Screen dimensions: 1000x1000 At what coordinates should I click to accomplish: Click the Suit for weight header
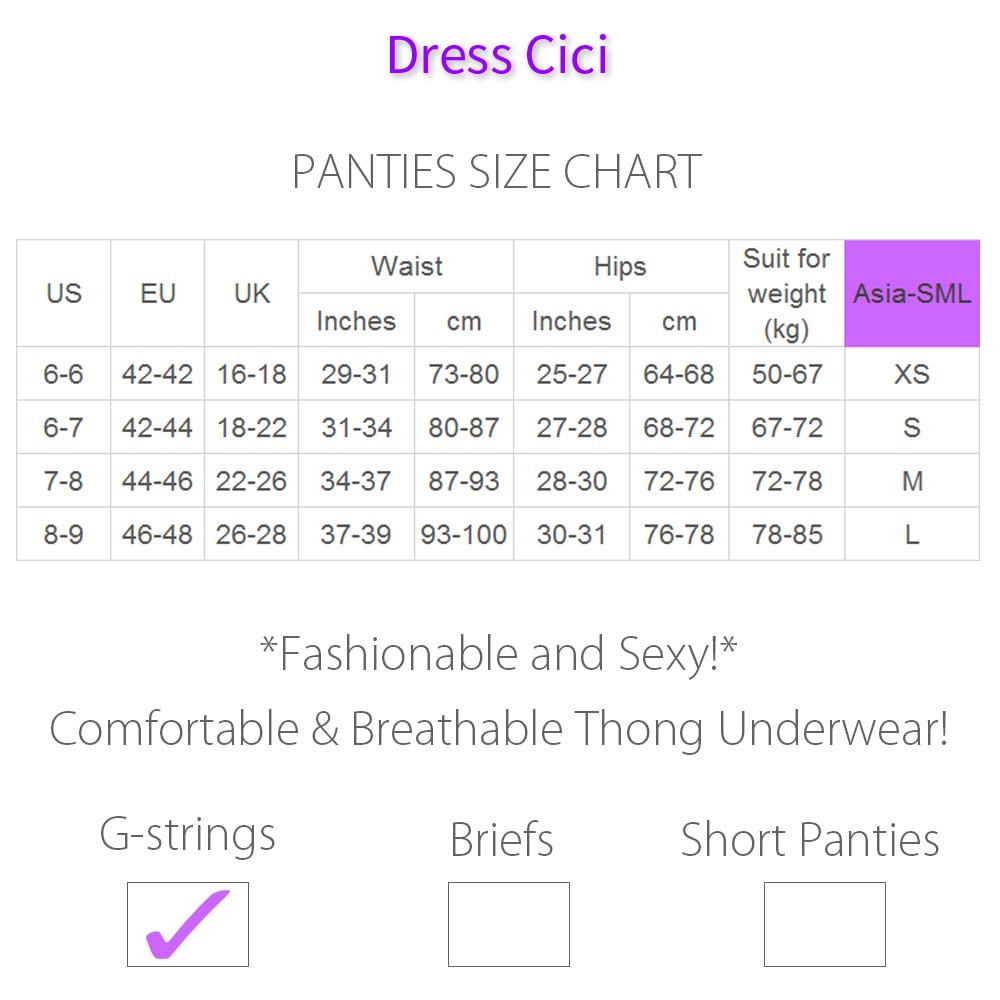(786, 294)
